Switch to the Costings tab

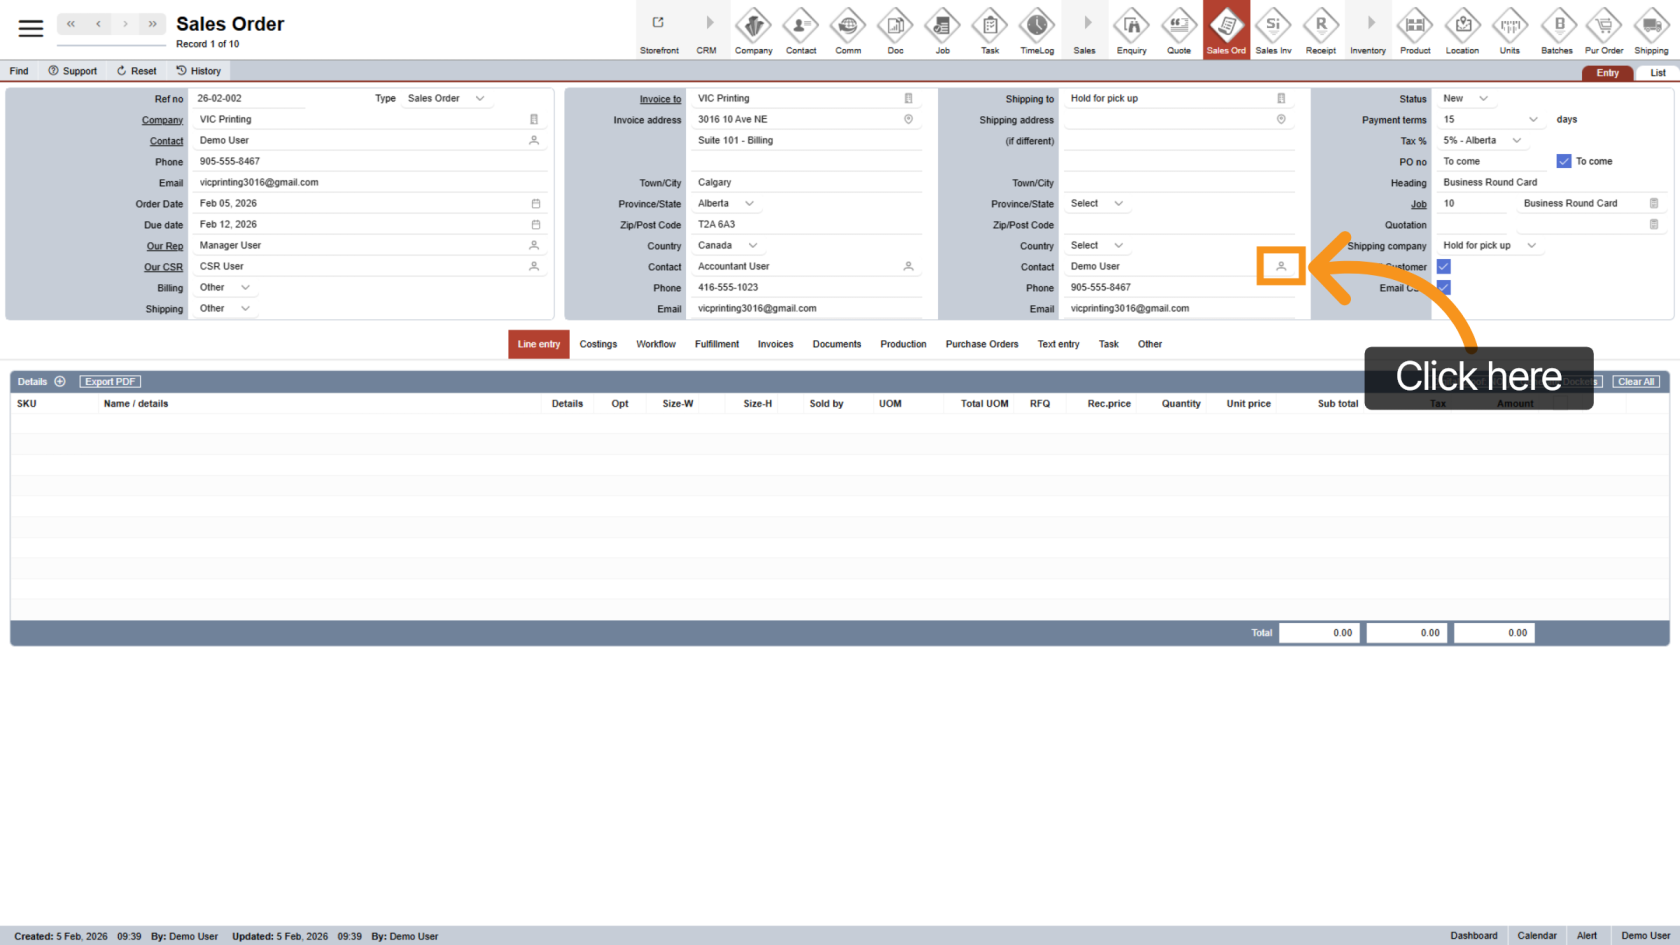pyautogui.click(x=598, y=344)
